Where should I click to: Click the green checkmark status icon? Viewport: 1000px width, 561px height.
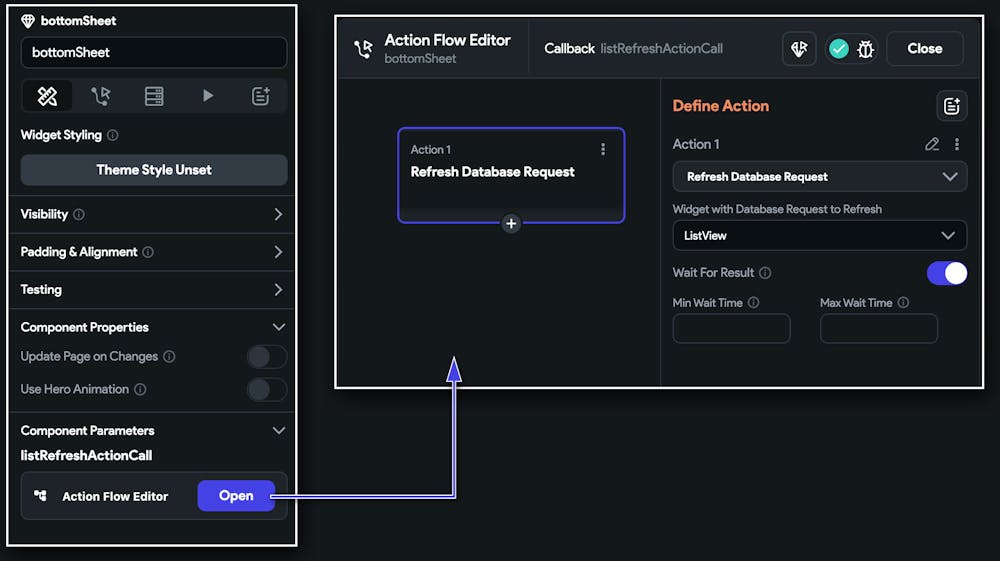(x=839, y=48)
